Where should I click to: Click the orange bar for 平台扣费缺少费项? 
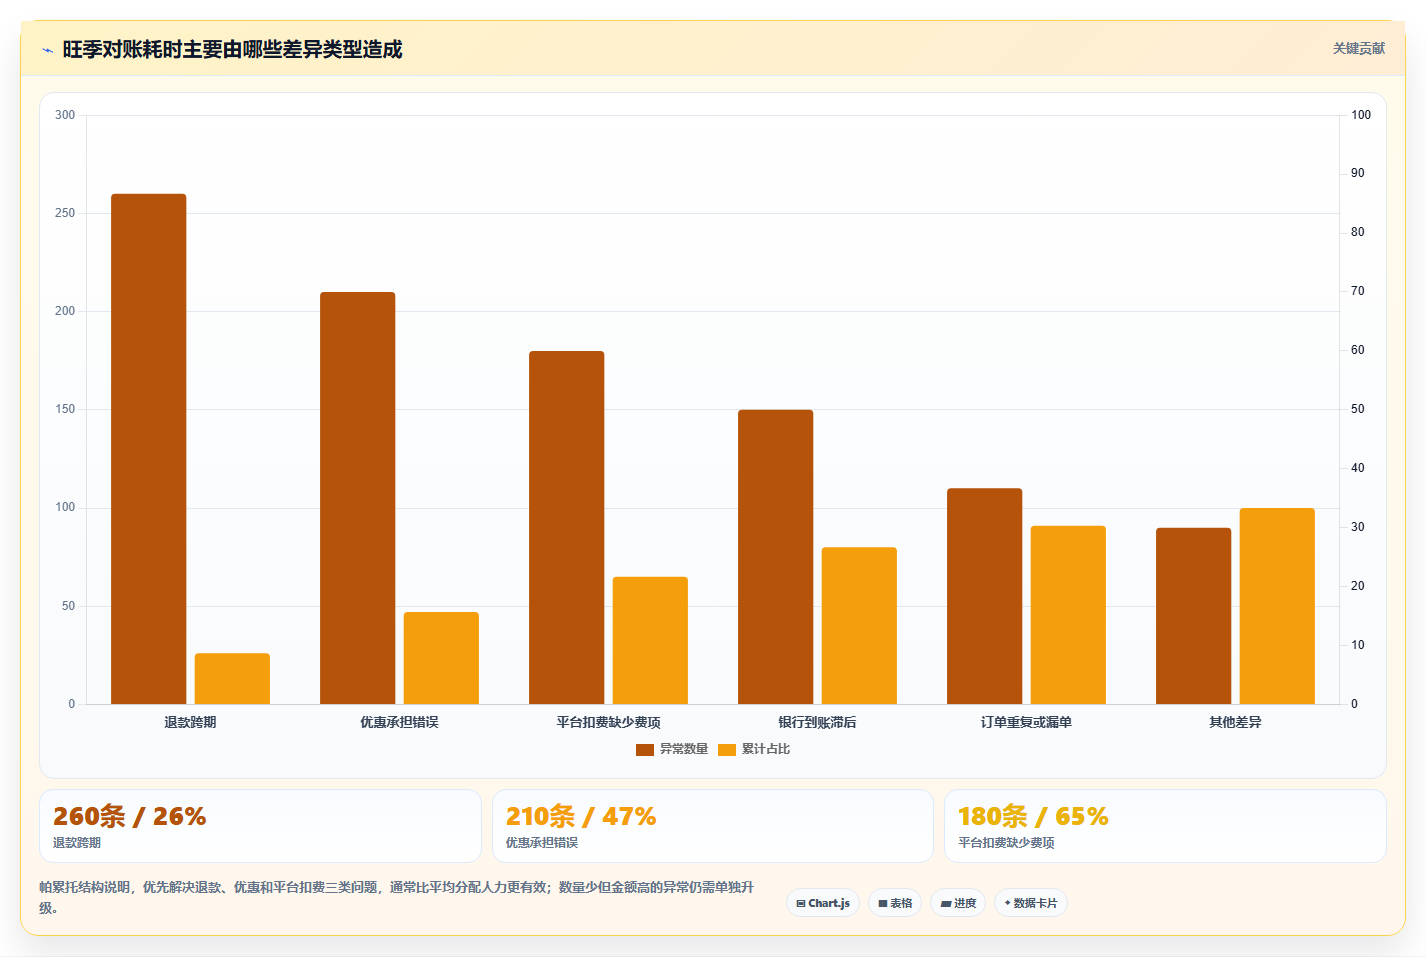[x=650, y=640]
